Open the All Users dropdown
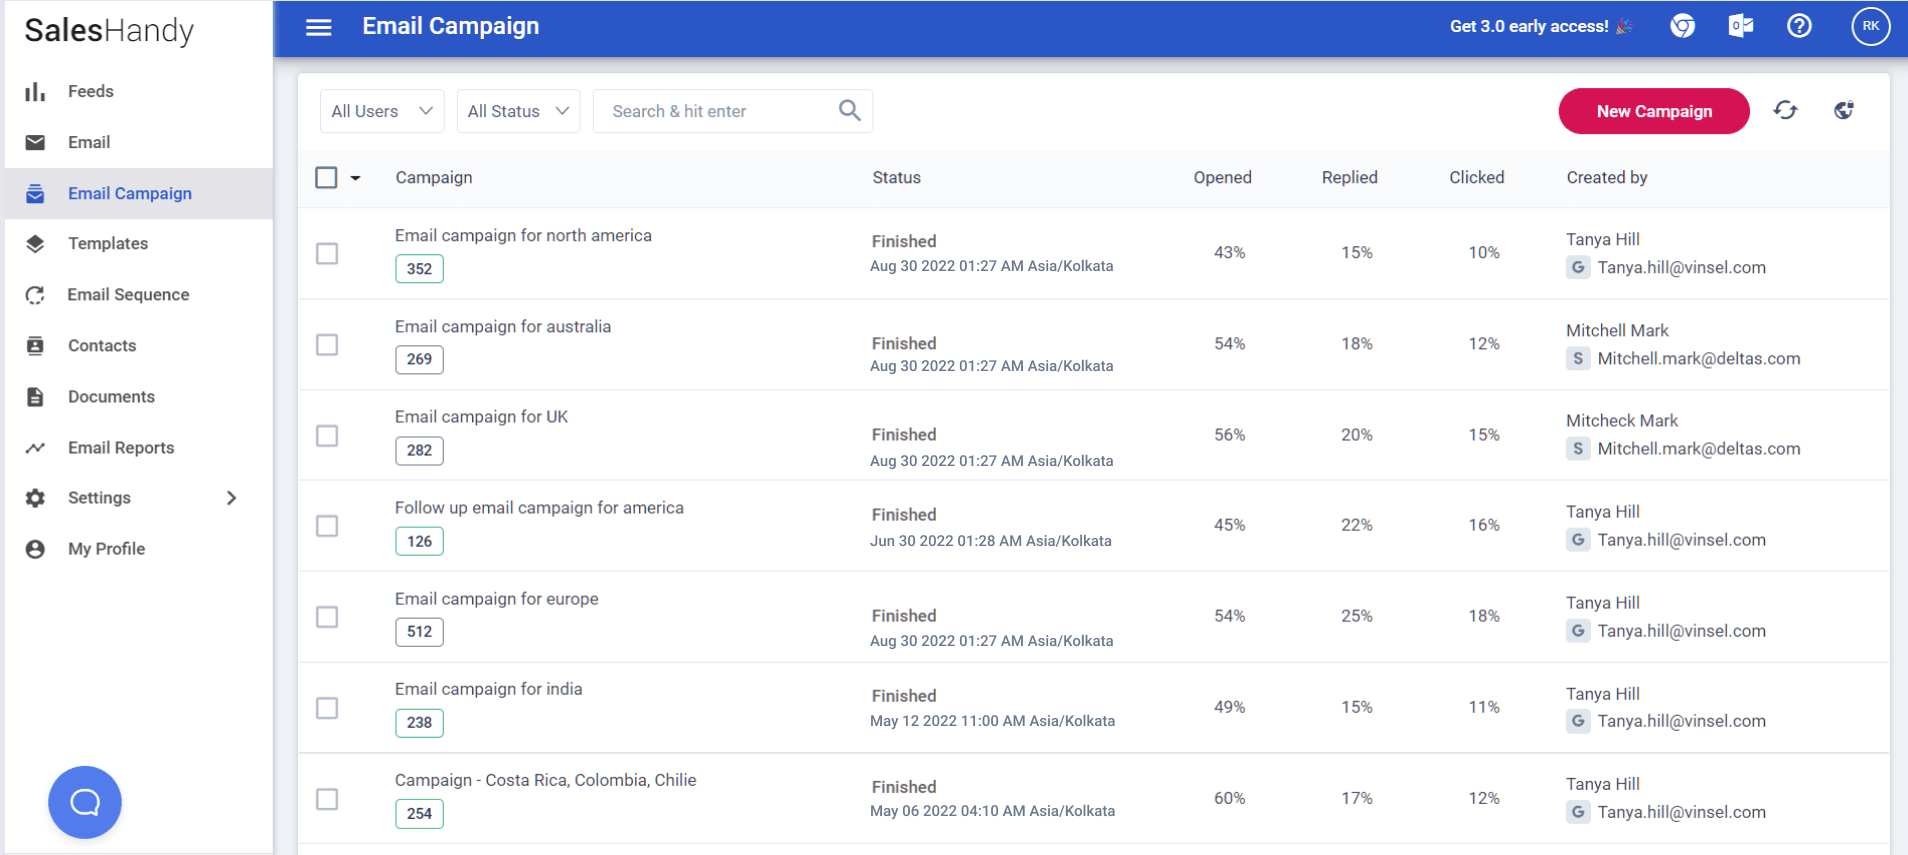This screenshot has height=855, width=1908. pos(382,111)
